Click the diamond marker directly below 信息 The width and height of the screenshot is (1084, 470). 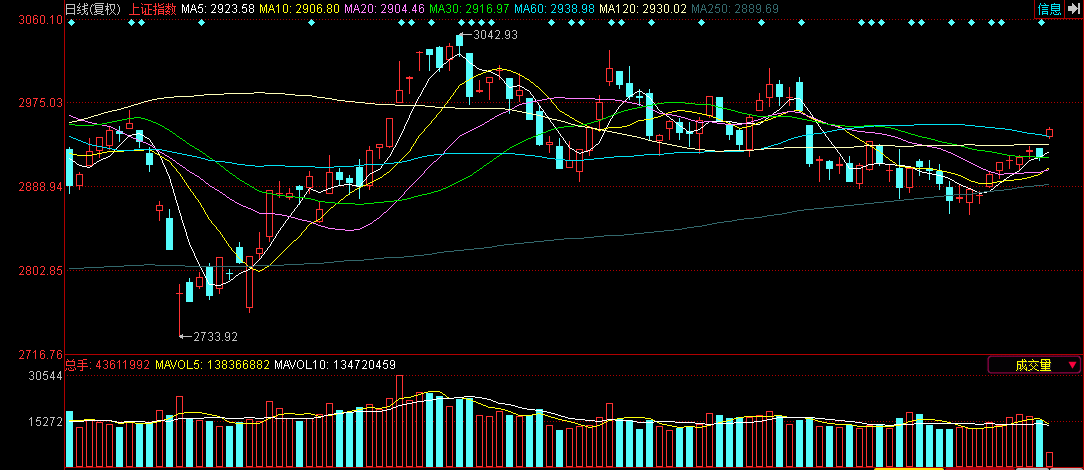[x=1042, y=22]
